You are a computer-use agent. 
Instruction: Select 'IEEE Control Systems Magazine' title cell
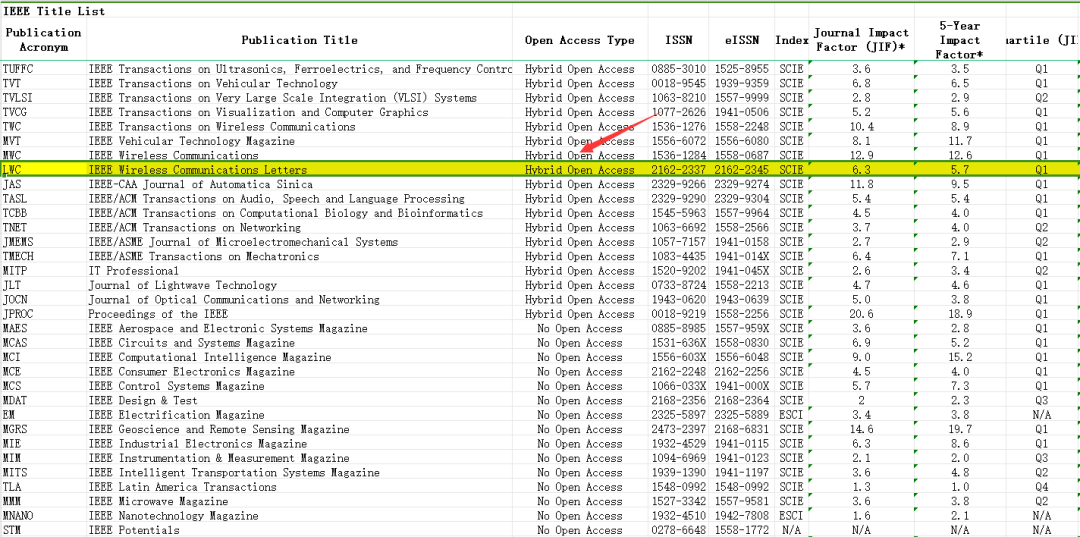[x=299, y=386]
